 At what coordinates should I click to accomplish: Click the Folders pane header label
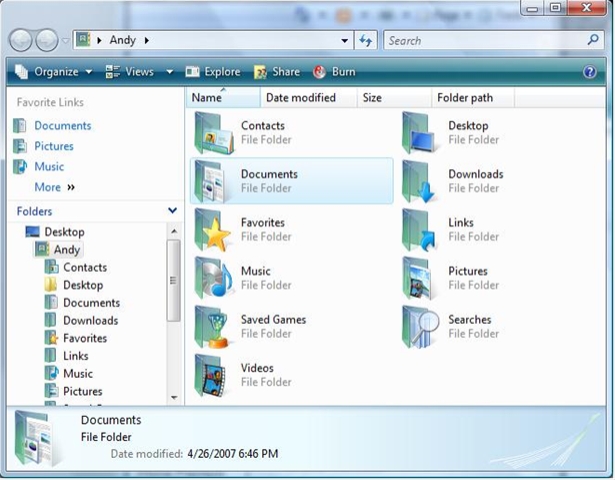tap(34, 211)
